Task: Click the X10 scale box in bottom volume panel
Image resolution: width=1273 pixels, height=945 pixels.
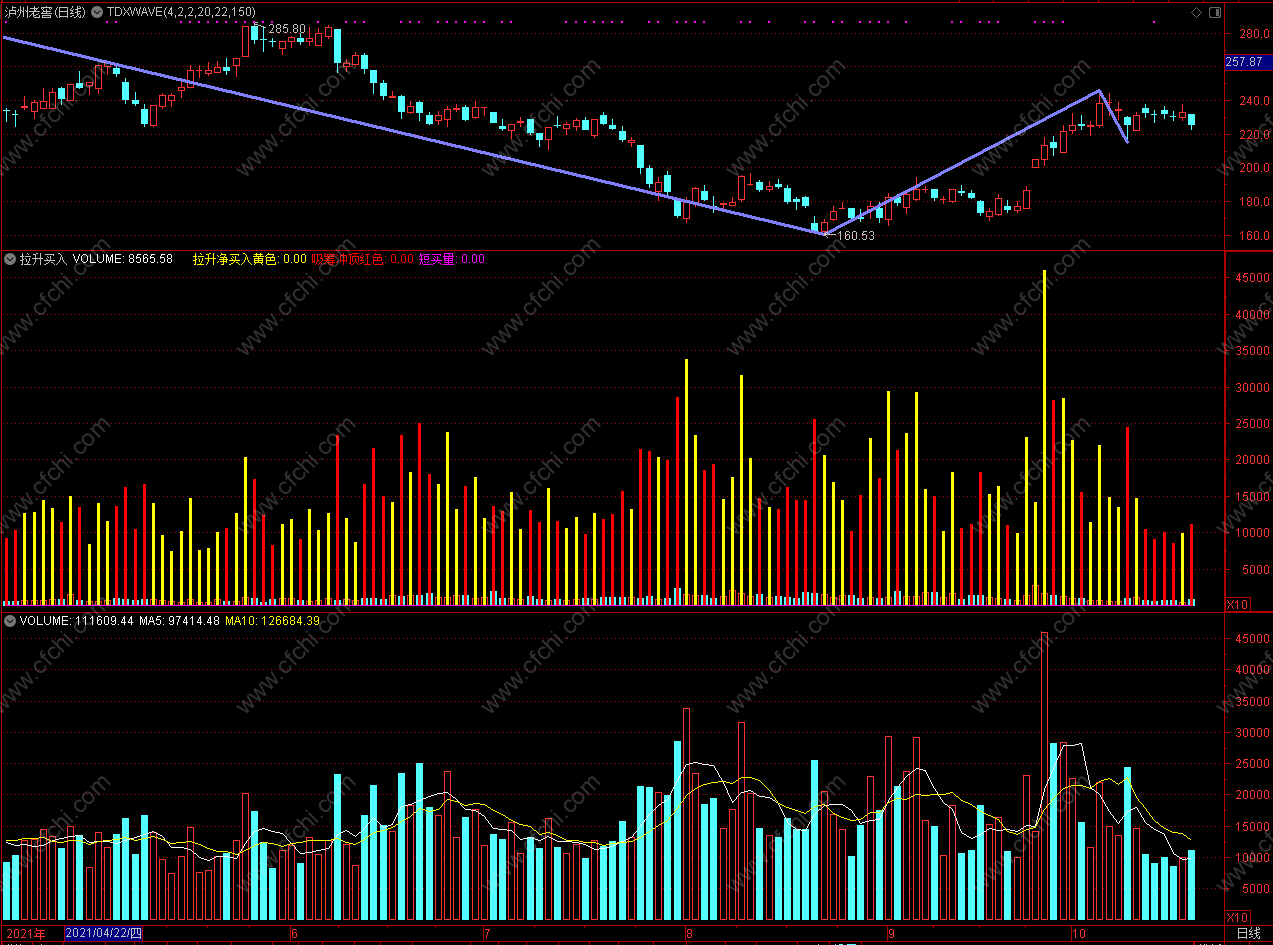Action: [x=1238, y=917]
